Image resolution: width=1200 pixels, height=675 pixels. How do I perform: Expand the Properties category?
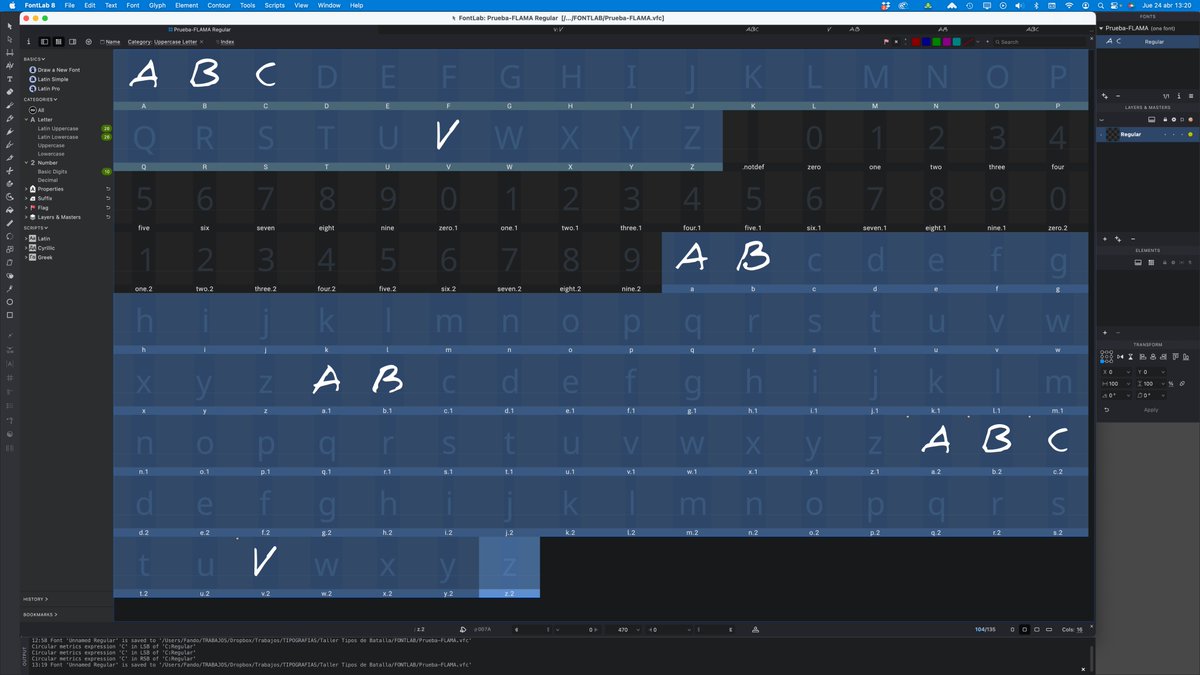pyautogui.click(x=26, y=189)
